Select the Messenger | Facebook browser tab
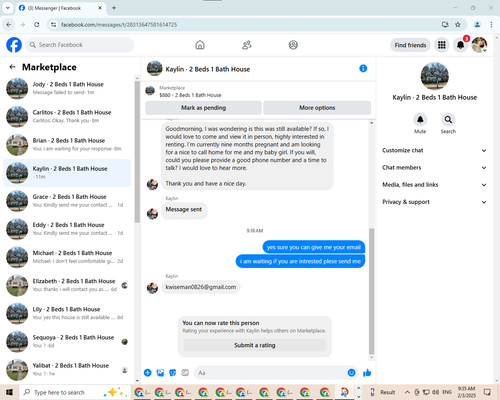 pos(60,8)
